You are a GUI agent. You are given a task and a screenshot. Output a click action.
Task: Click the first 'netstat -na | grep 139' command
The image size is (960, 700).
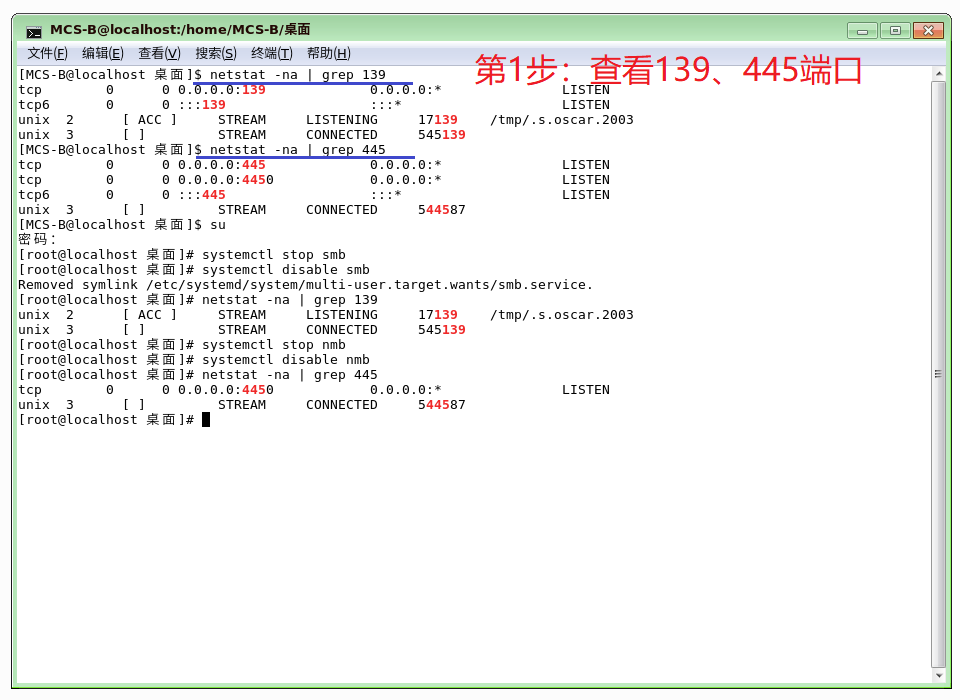point(298,75)
